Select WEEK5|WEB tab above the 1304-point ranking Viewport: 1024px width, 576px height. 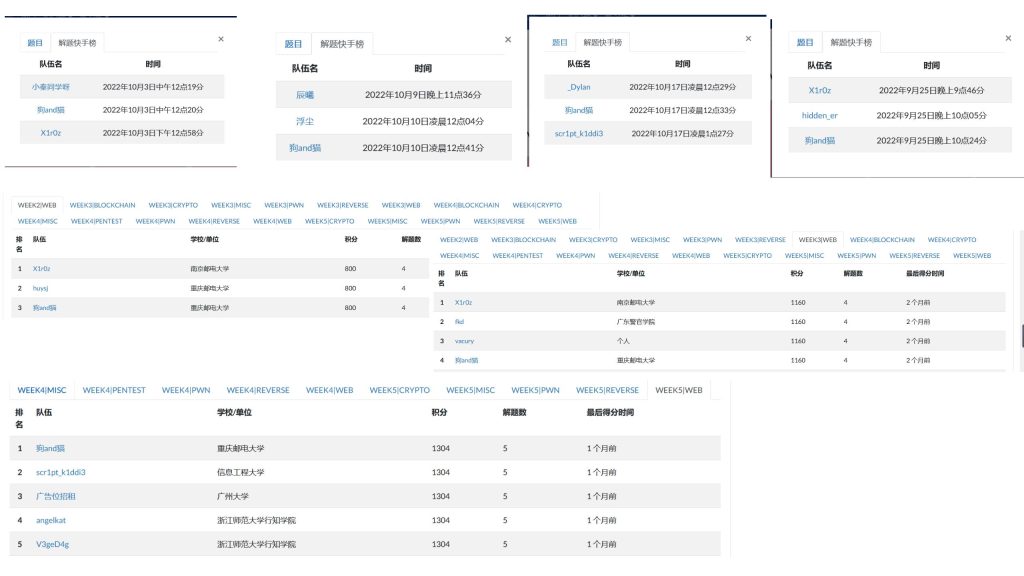pos(679,390)
